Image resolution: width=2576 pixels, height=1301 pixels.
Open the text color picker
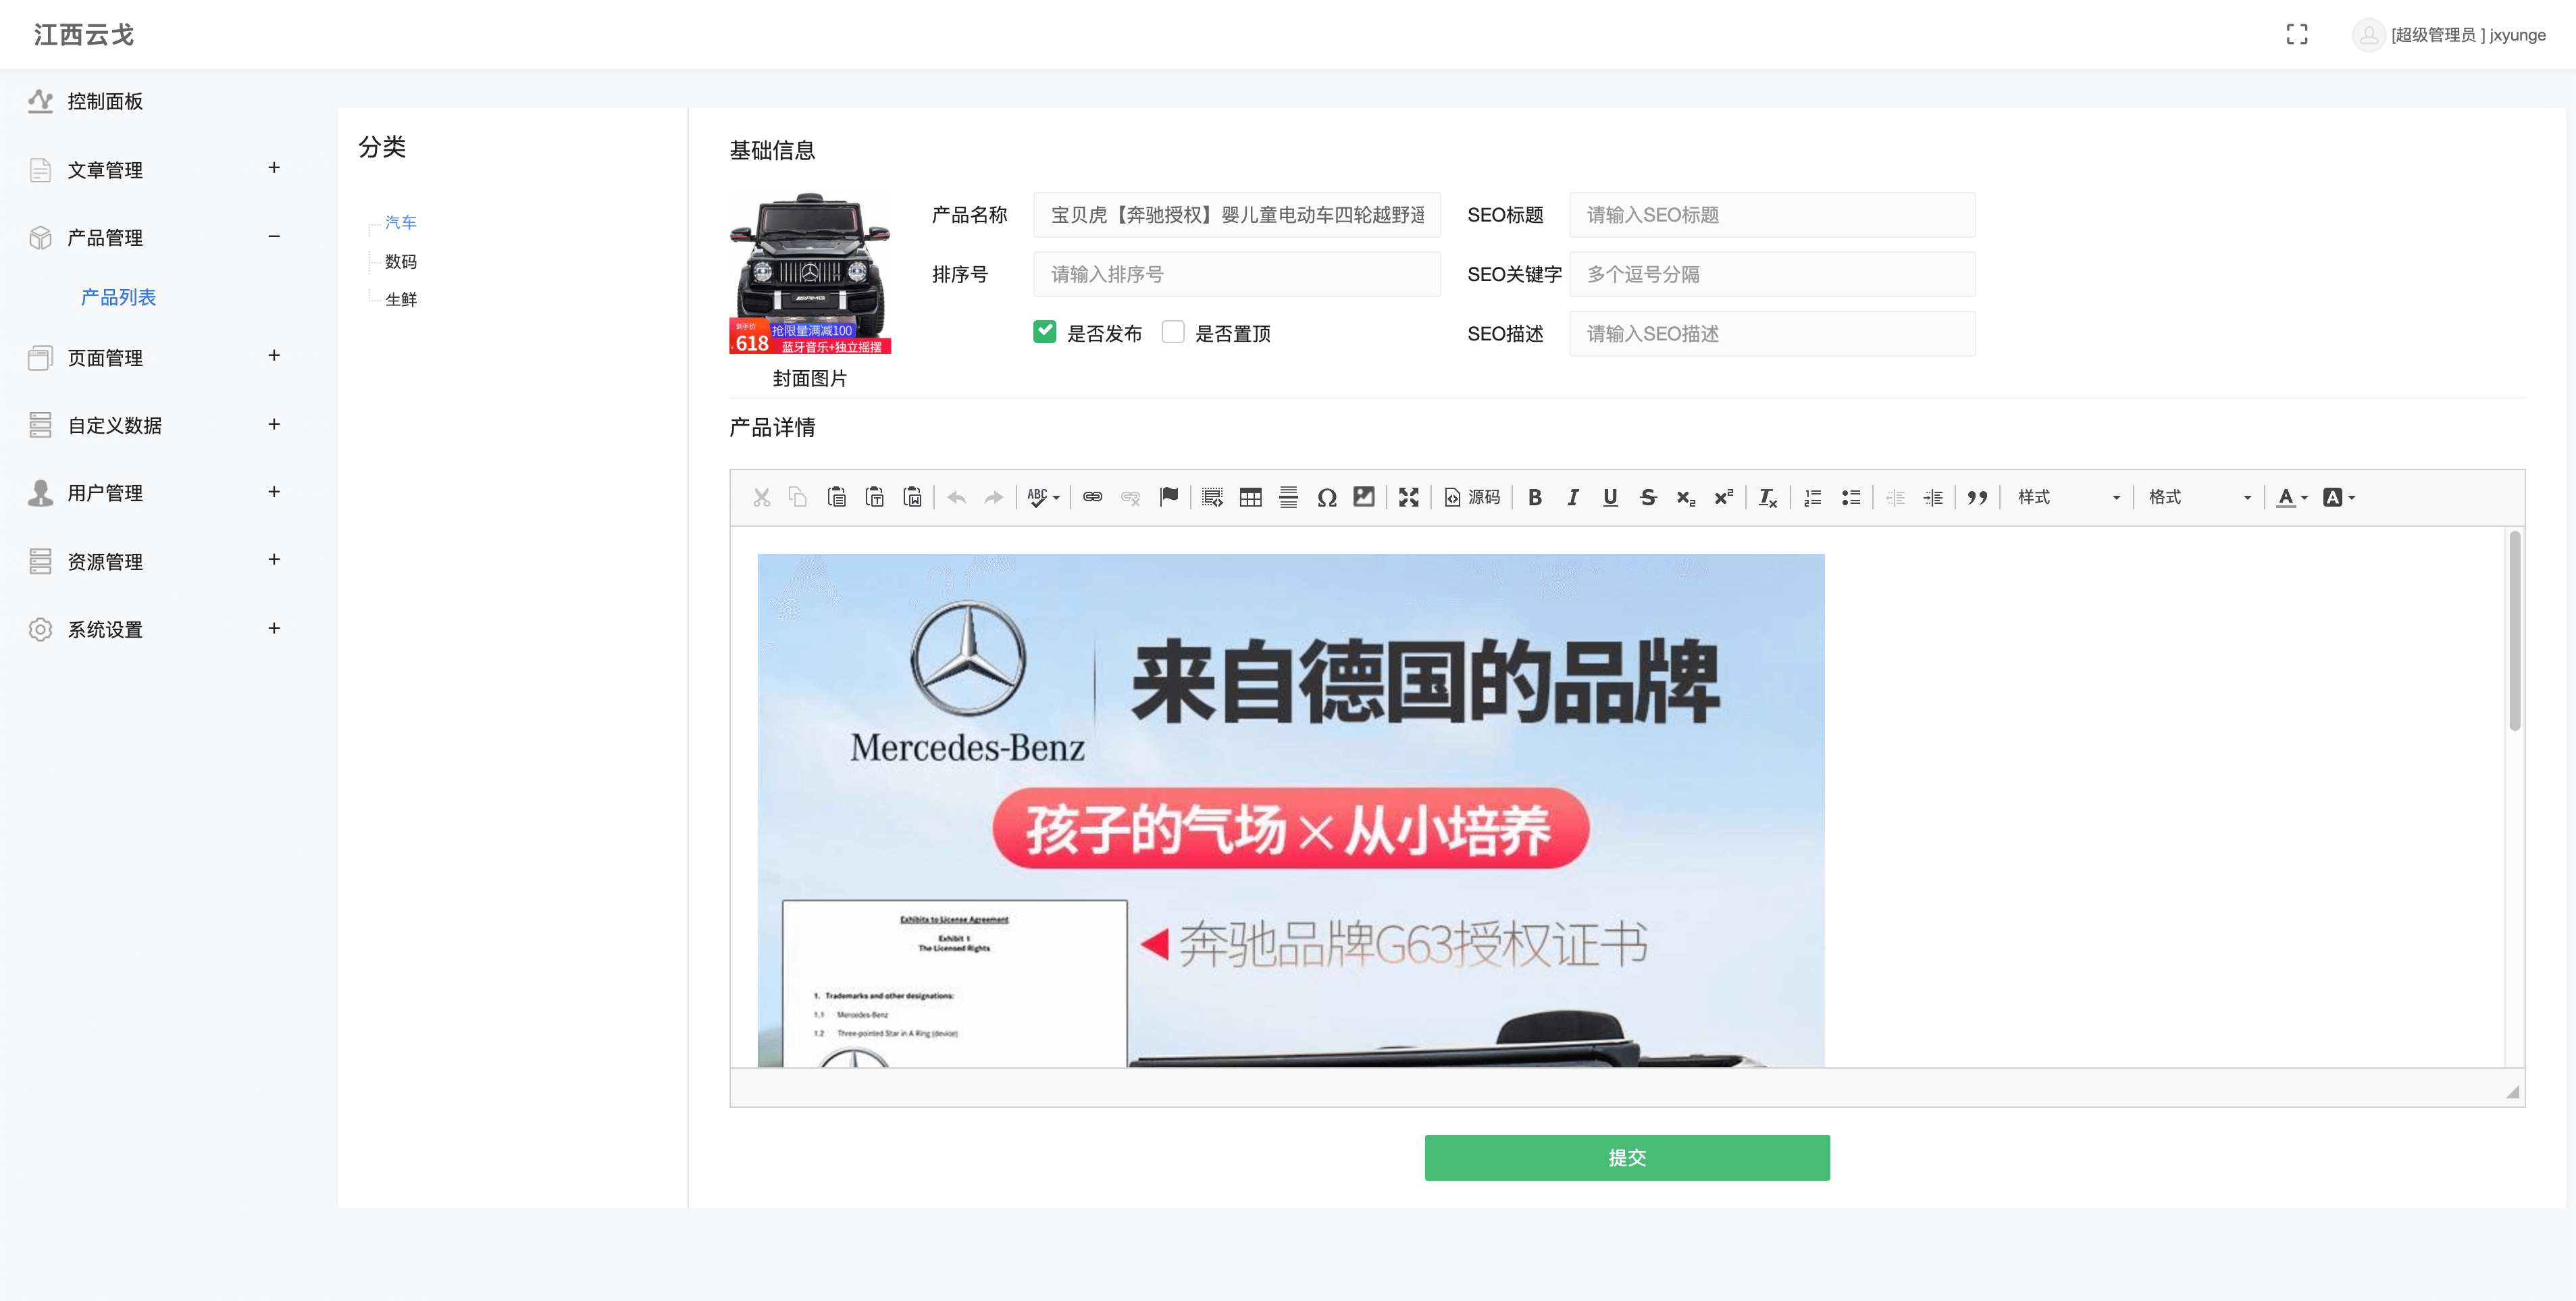click(x=2292, y=497)
